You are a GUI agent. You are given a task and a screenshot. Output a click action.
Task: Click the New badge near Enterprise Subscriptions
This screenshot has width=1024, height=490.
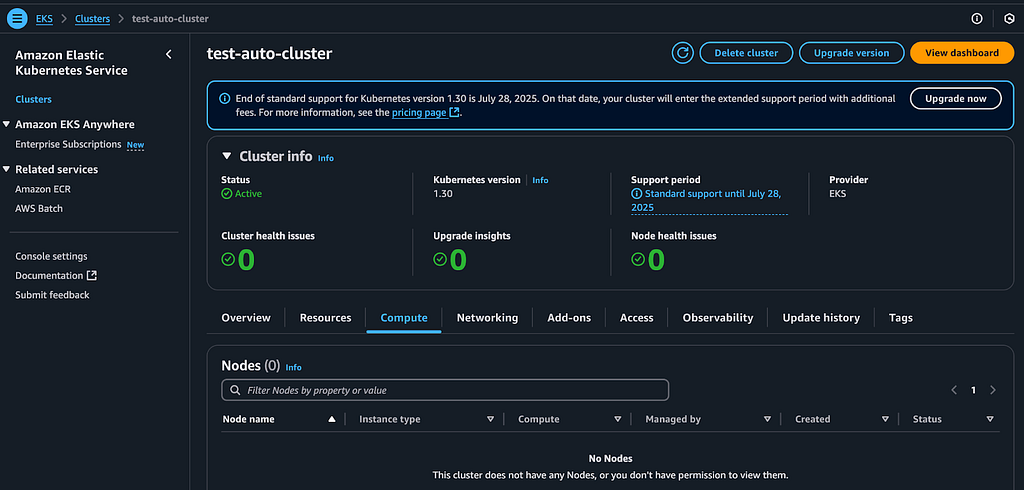[135, 145]
